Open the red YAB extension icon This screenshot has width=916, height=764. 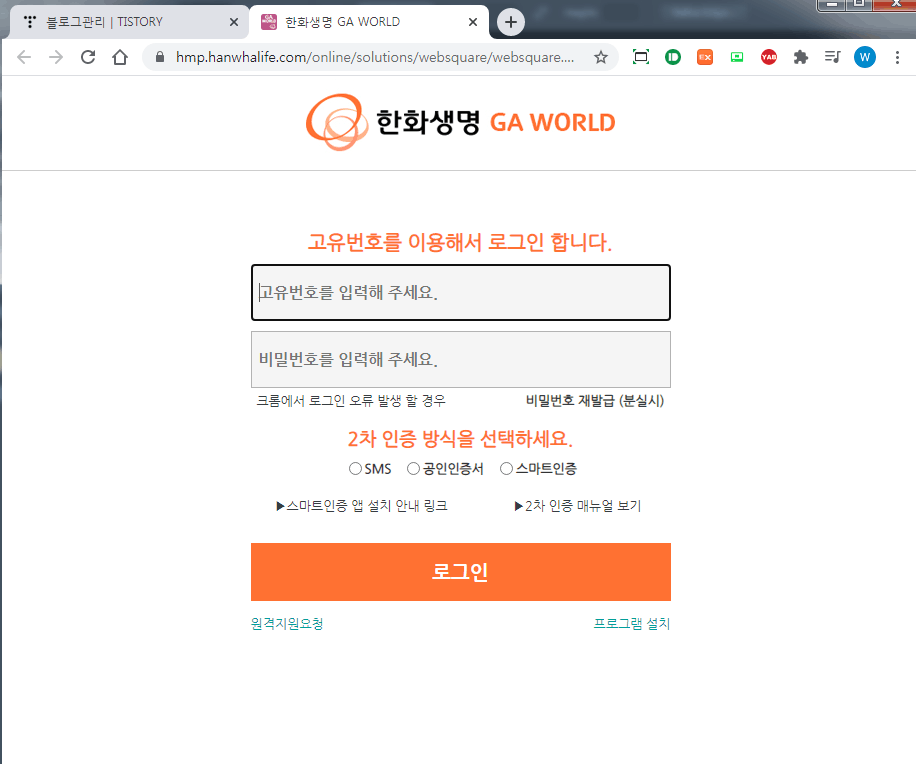769,57
